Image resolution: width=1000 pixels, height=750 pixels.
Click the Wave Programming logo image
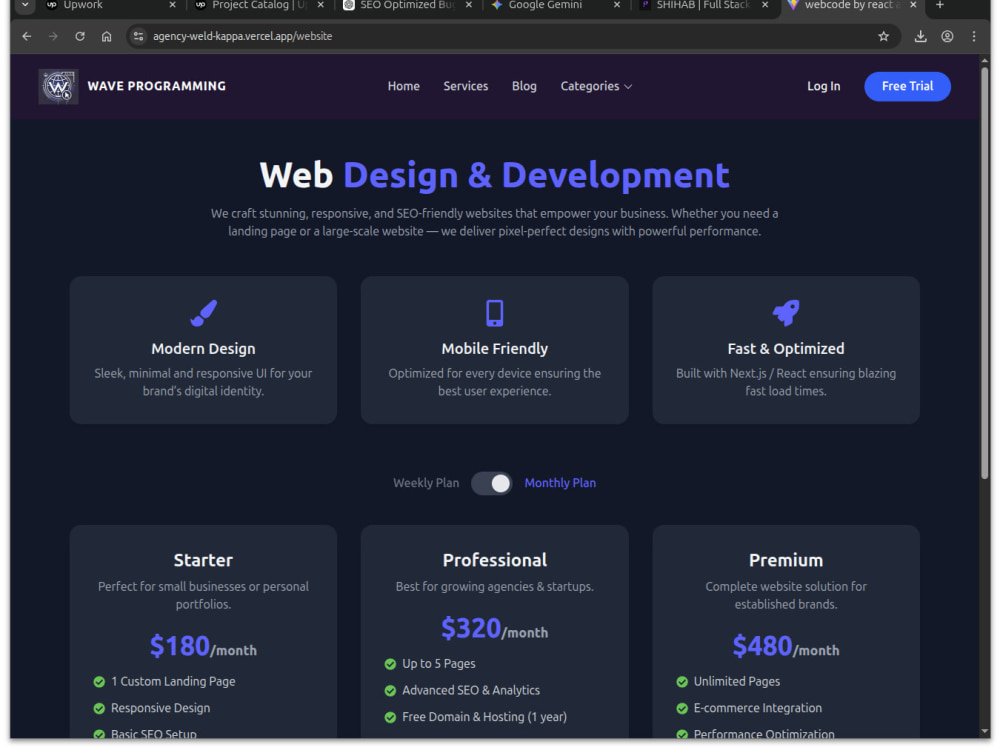pyautogui.click(x=59, y=87)
